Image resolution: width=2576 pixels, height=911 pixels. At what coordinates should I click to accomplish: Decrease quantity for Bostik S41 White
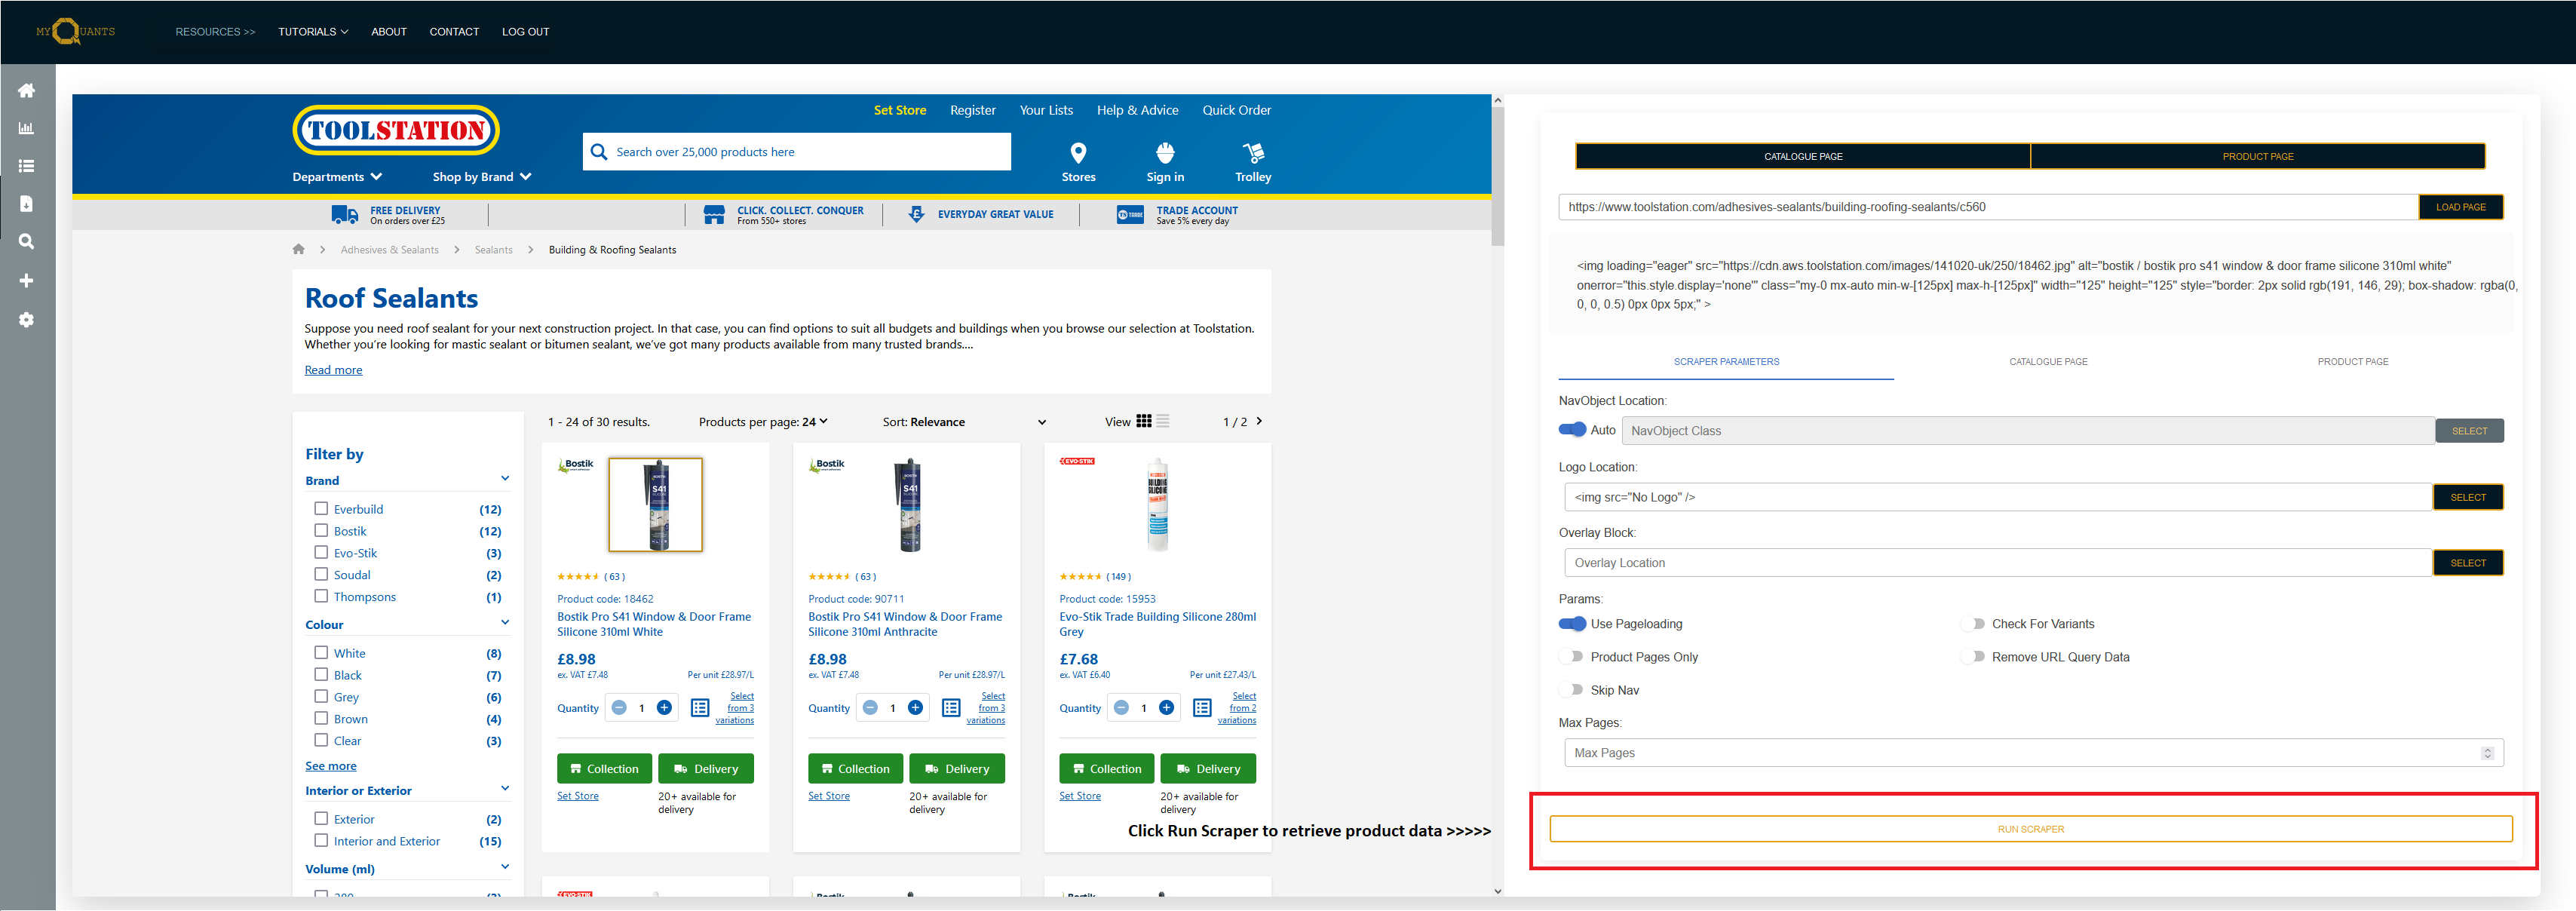pyautogui.click(x=619, y=708)
